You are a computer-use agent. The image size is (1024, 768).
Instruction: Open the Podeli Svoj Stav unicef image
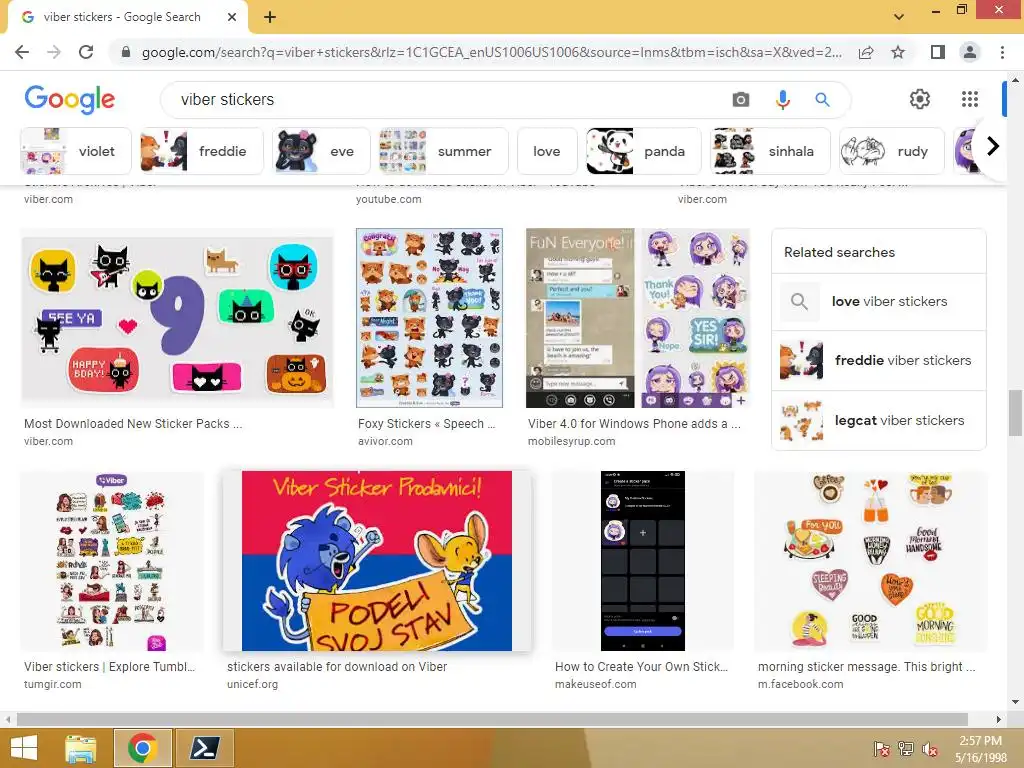[377, 561]
